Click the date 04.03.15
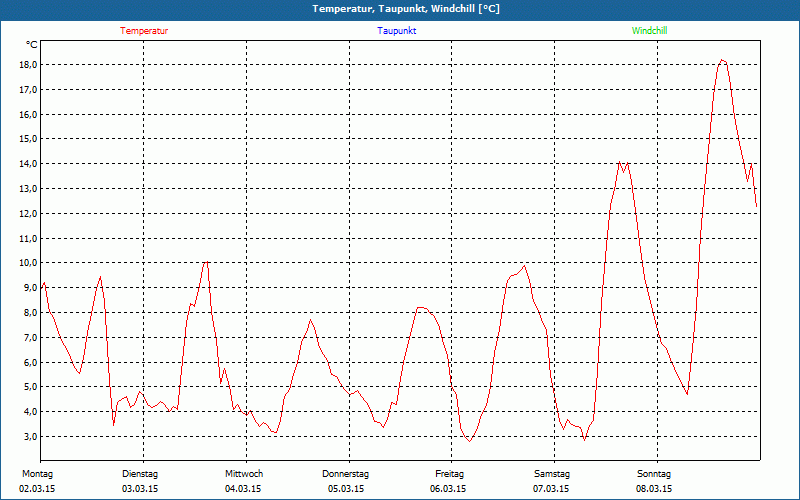This screenshot has height=500, width=800. coord(243,489)
